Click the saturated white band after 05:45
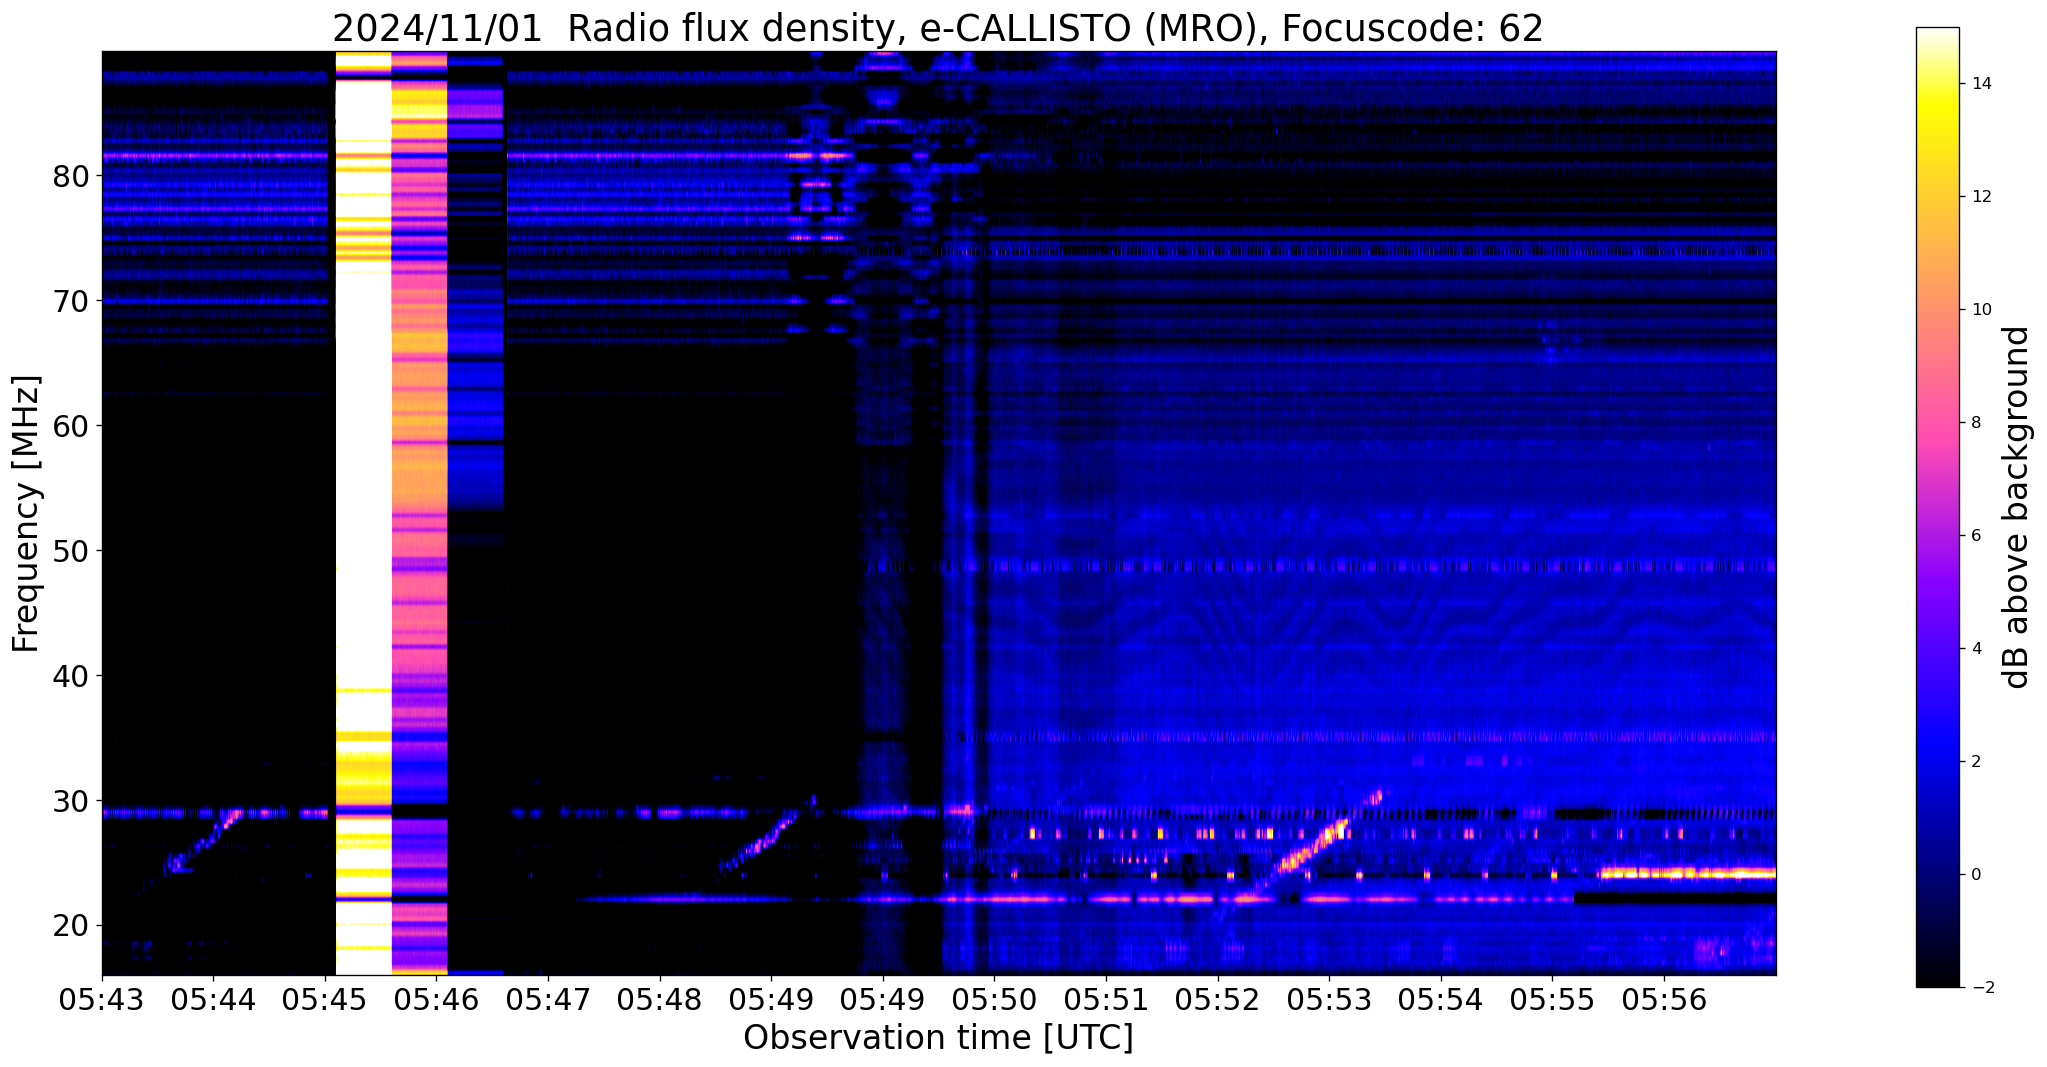The image size is (2047, 1067). 363,512
